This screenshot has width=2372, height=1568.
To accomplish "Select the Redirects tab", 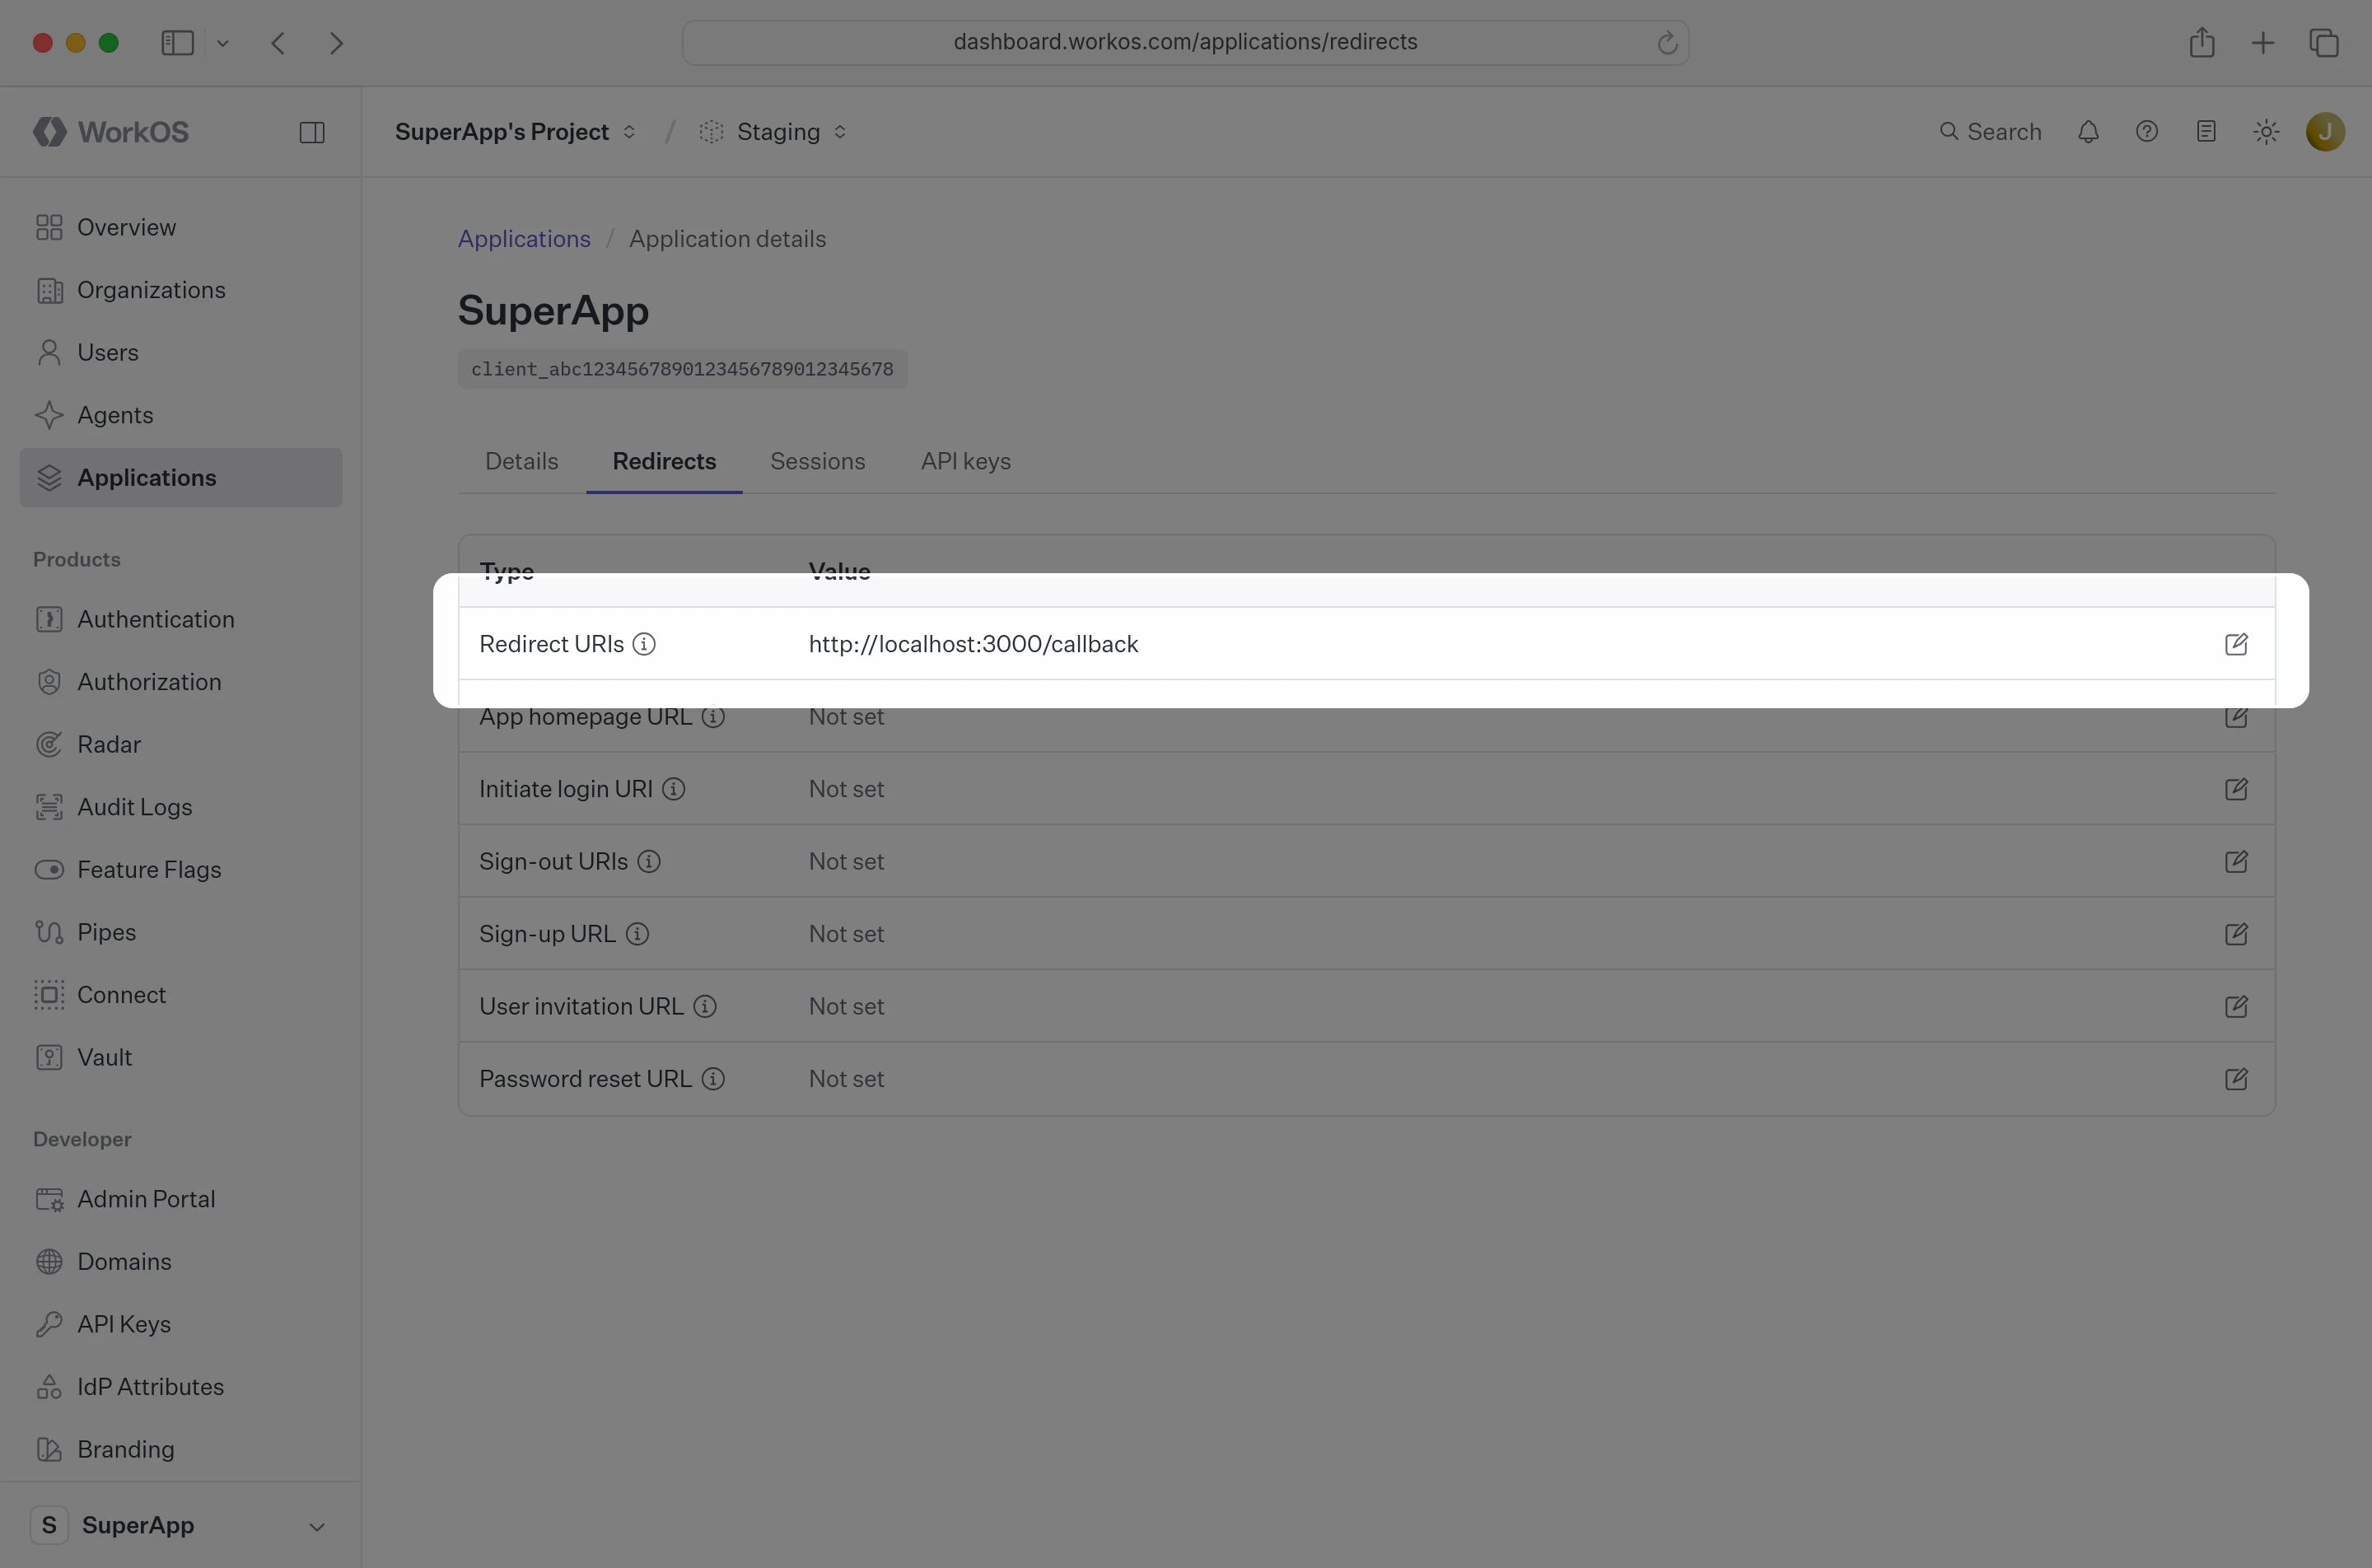I will point(664,461).
